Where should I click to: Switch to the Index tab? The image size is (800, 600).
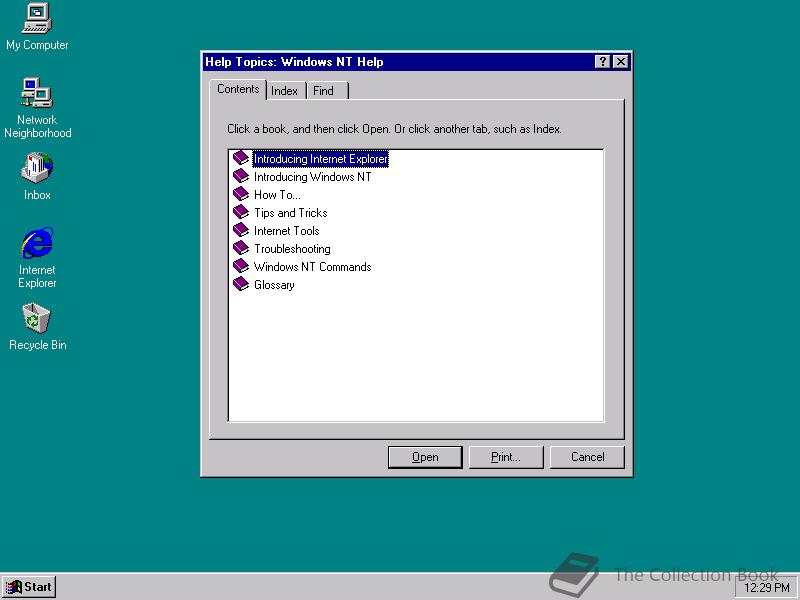pyautogui.click(x=284, y=91)
